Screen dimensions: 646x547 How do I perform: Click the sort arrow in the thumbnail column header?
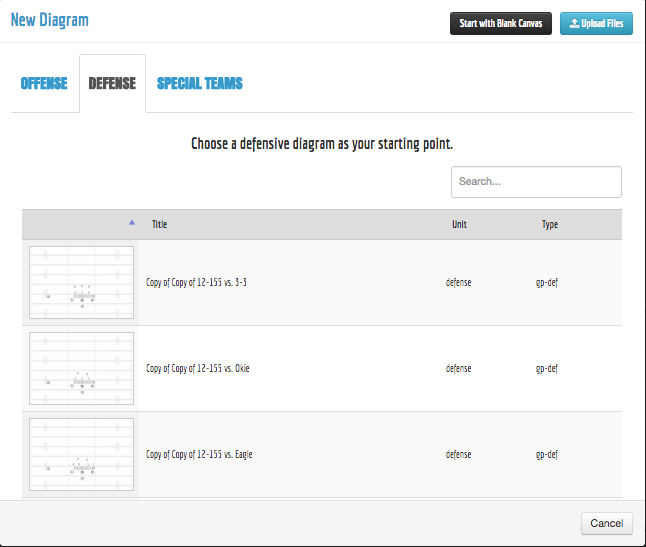tap(131, 224)
